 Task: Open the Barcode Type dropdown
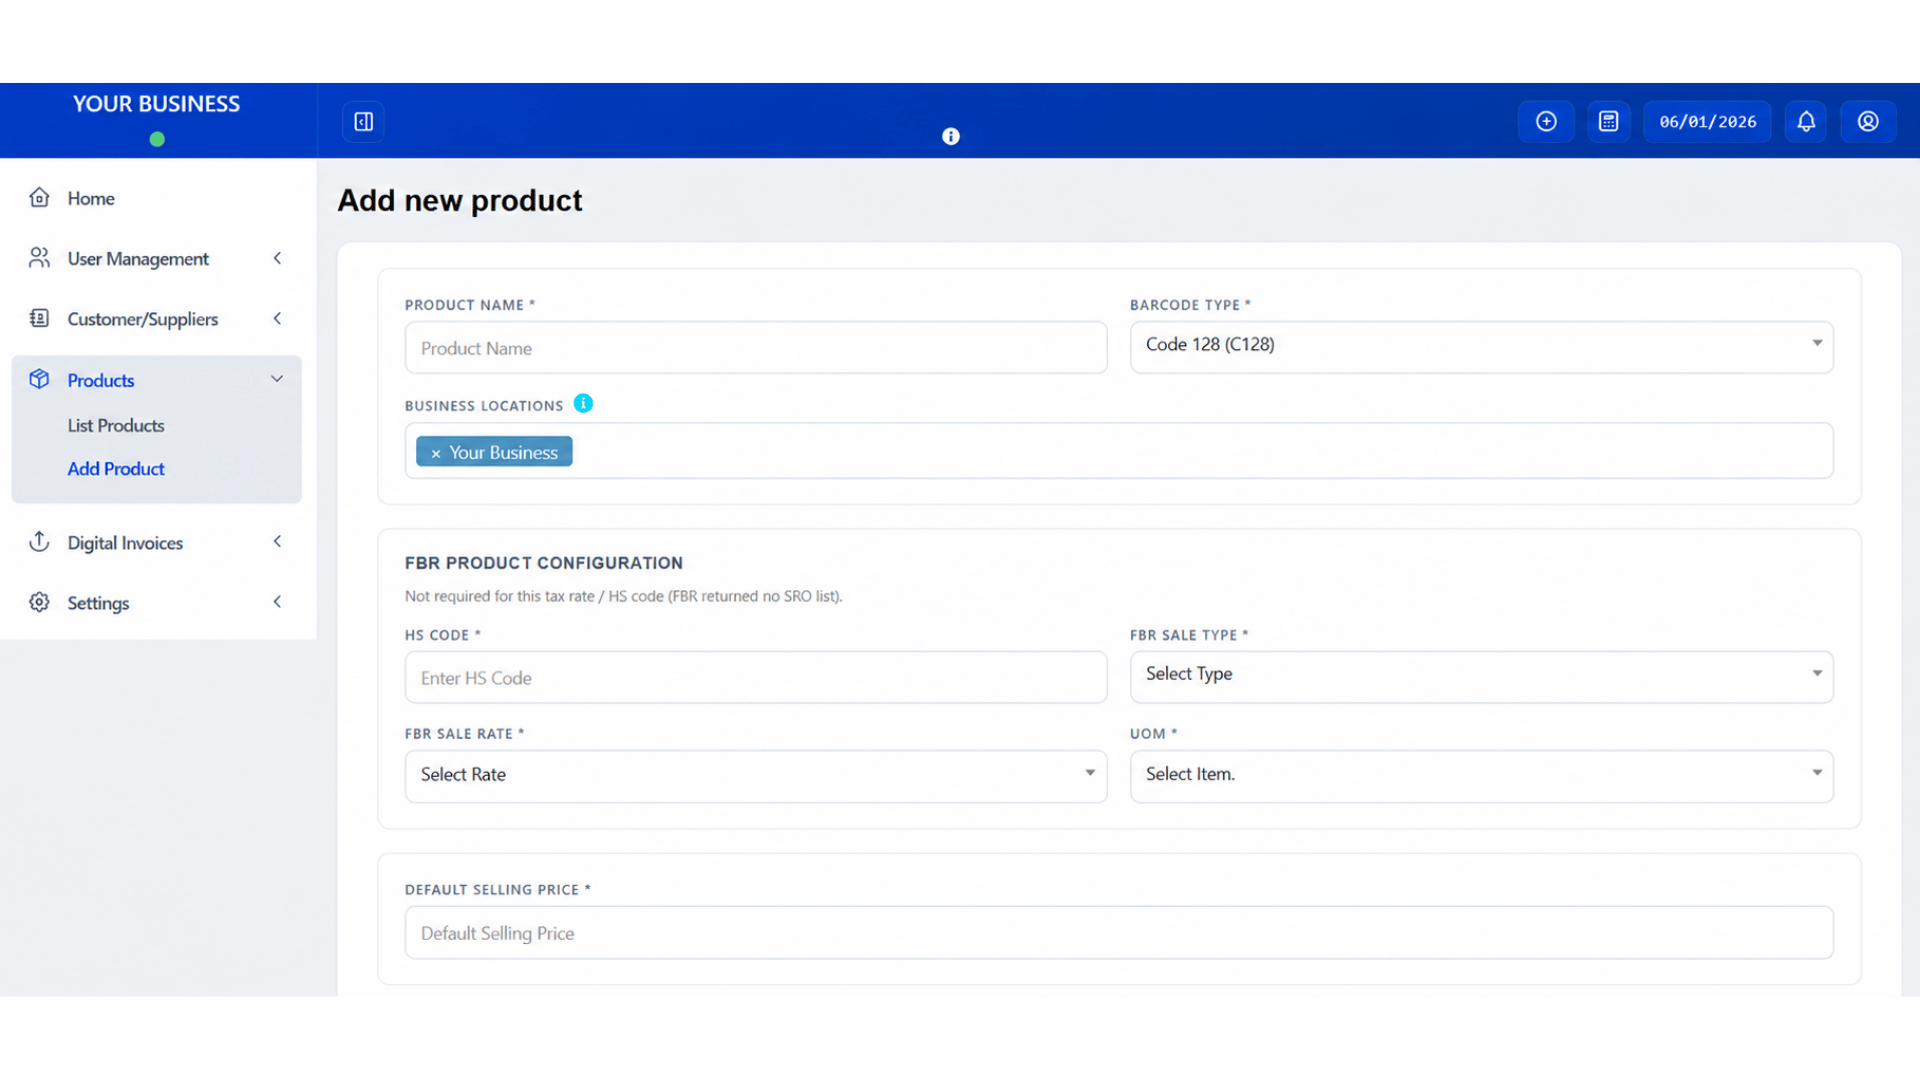pyautogui.click(x=1481, y=347)
